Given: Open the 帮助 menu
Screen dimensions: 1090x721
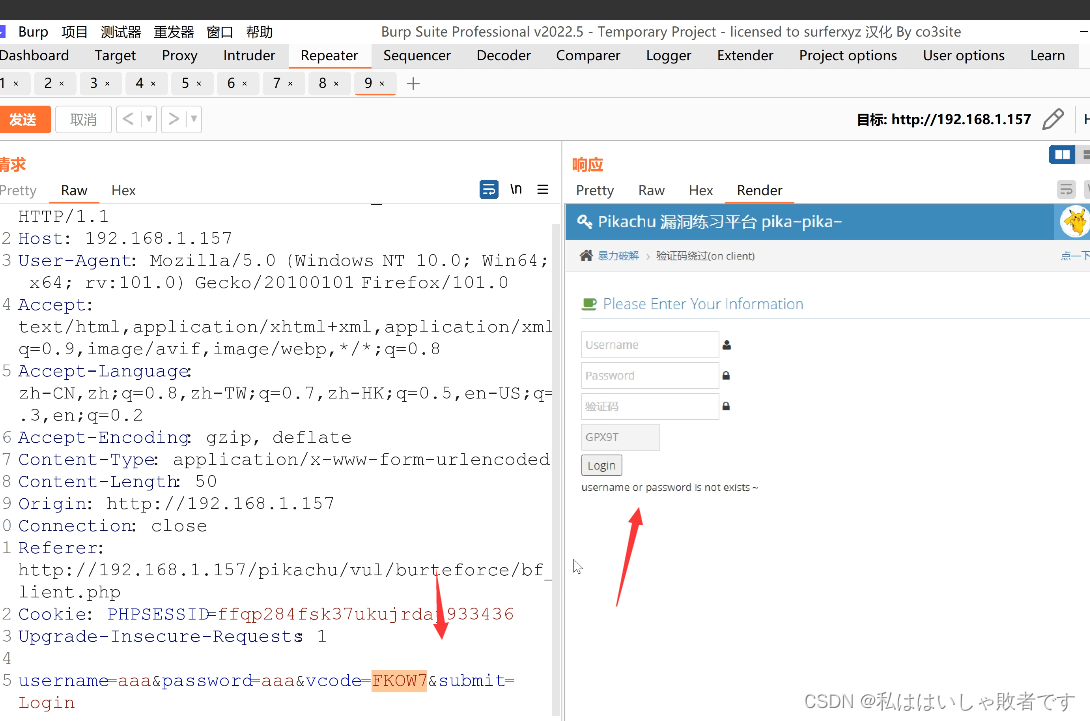Looking at the screenshot, I should pos(259,32).
